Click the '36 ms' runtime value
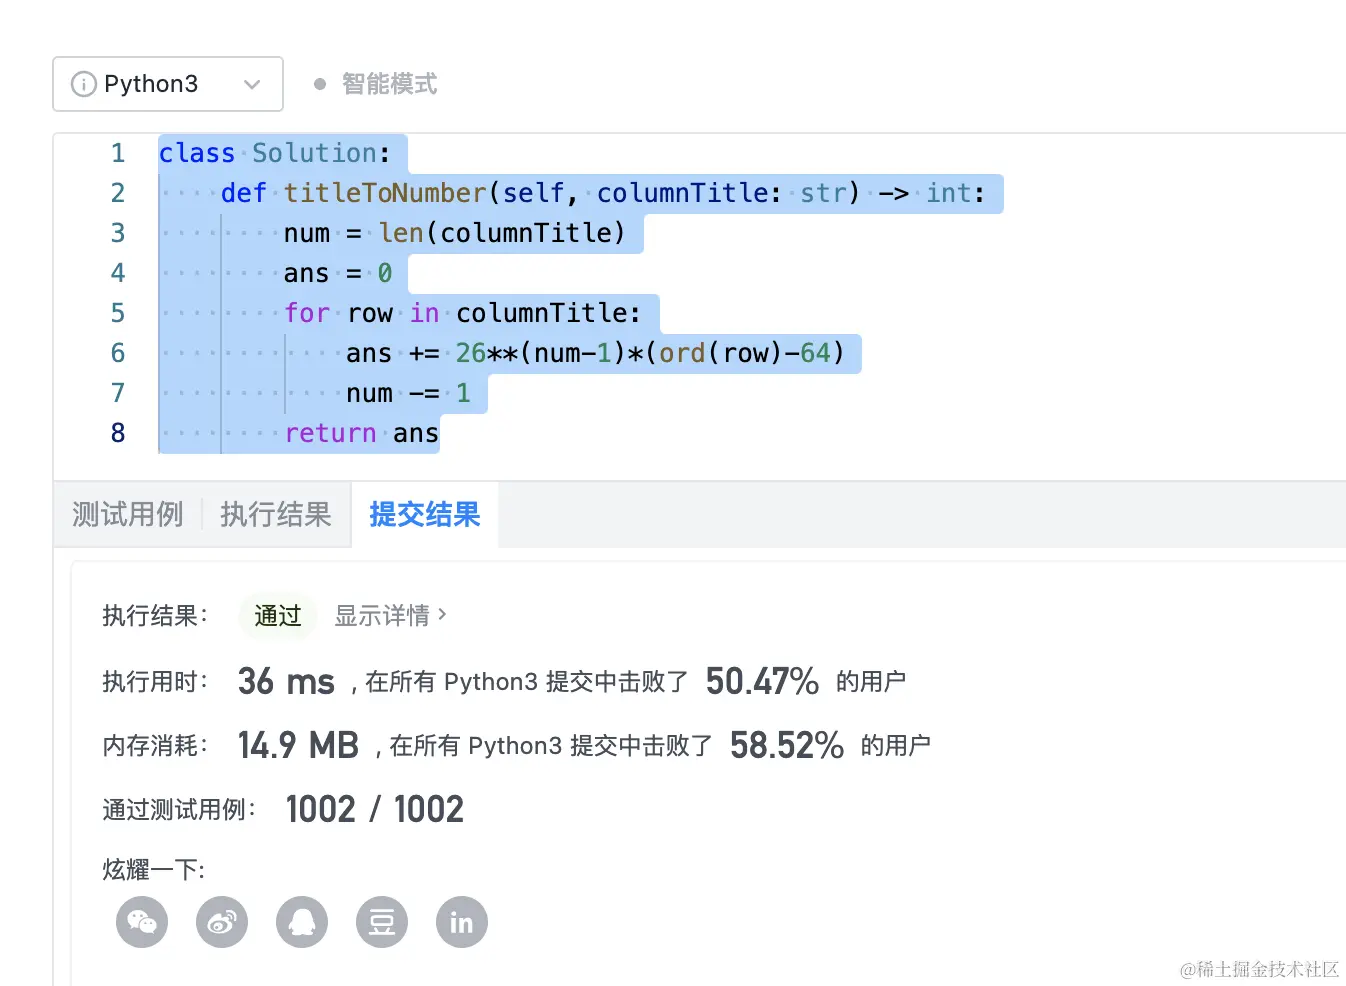Viewport: 1346px width, 986px height. click(x=286, y=681)
